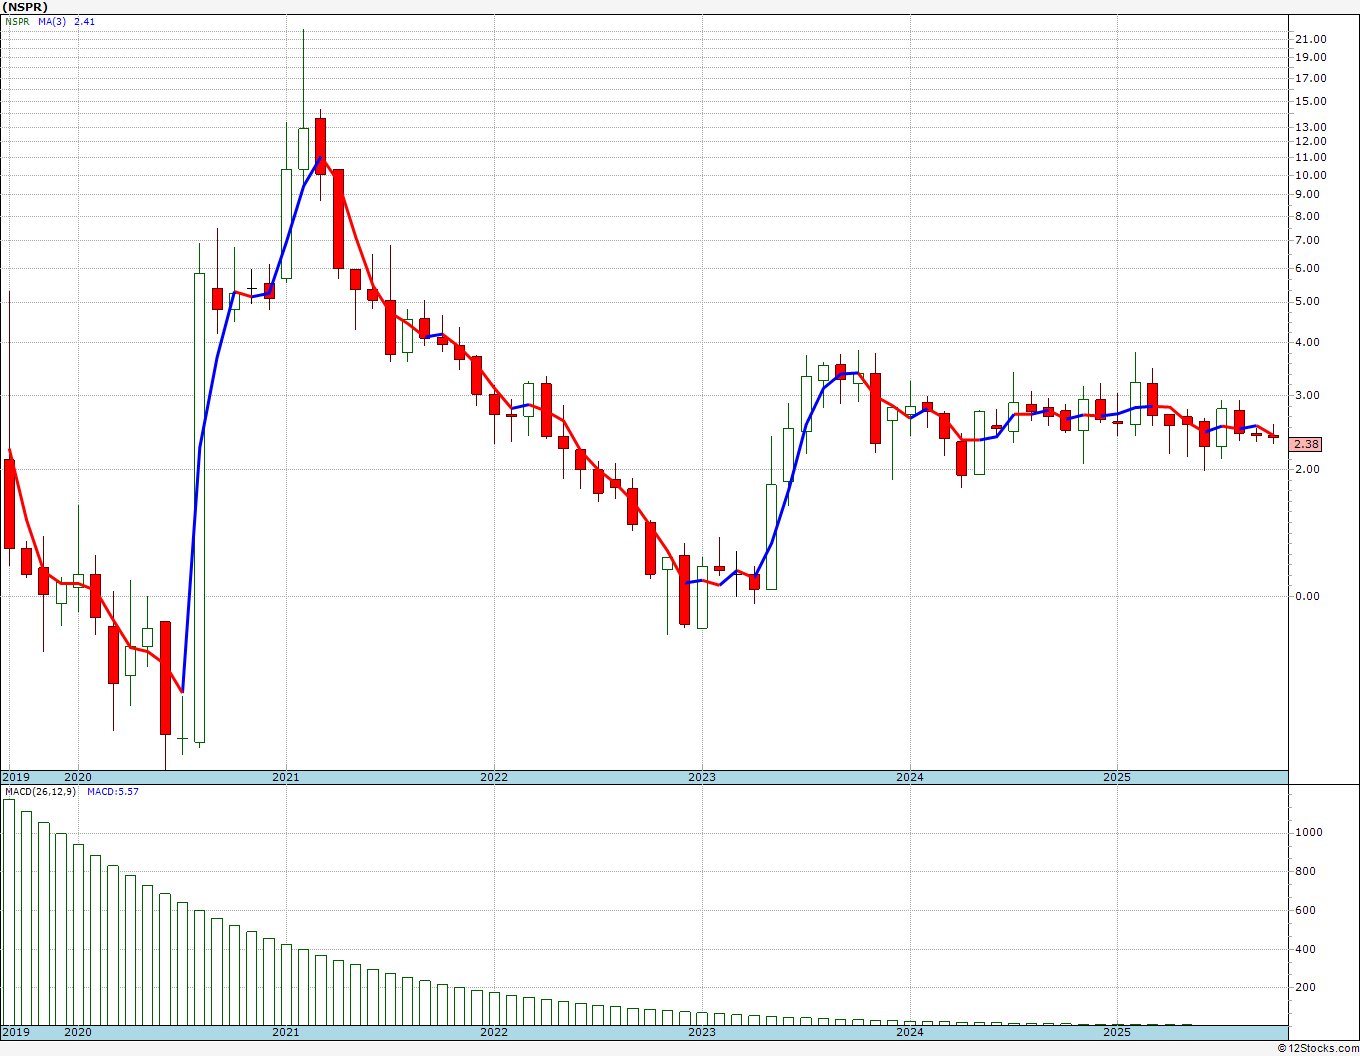
Task: Click 2025 on the price chart time axis
Action: pos(1117,777)
